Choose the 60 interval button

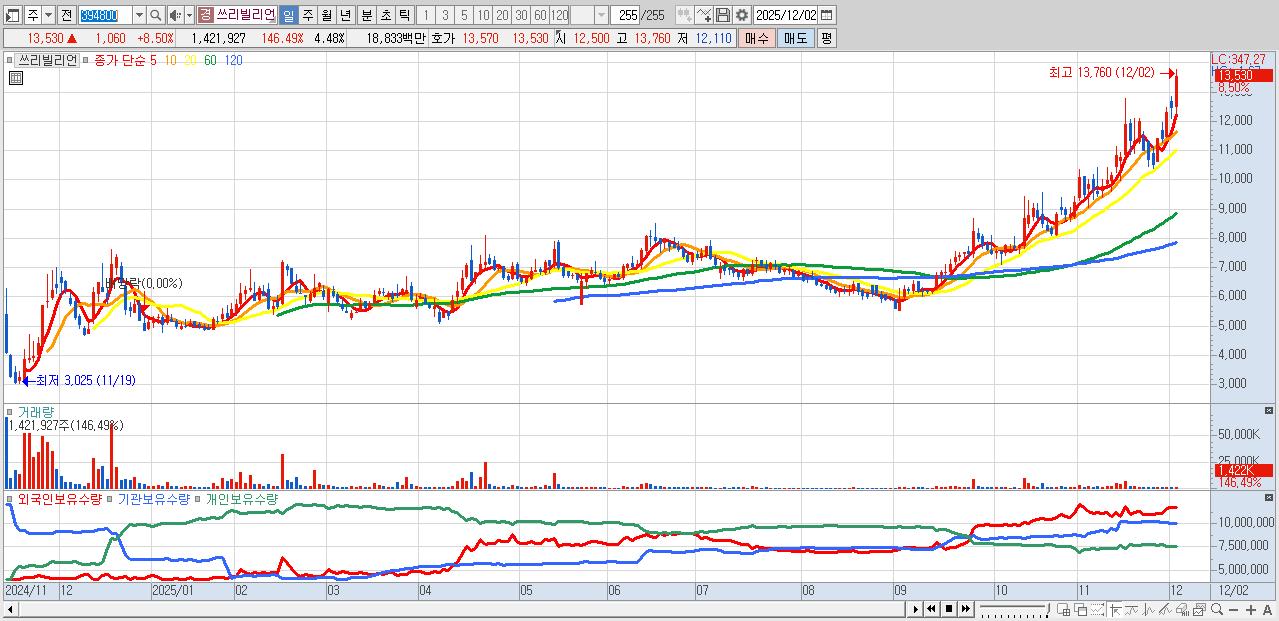point(540,15)
